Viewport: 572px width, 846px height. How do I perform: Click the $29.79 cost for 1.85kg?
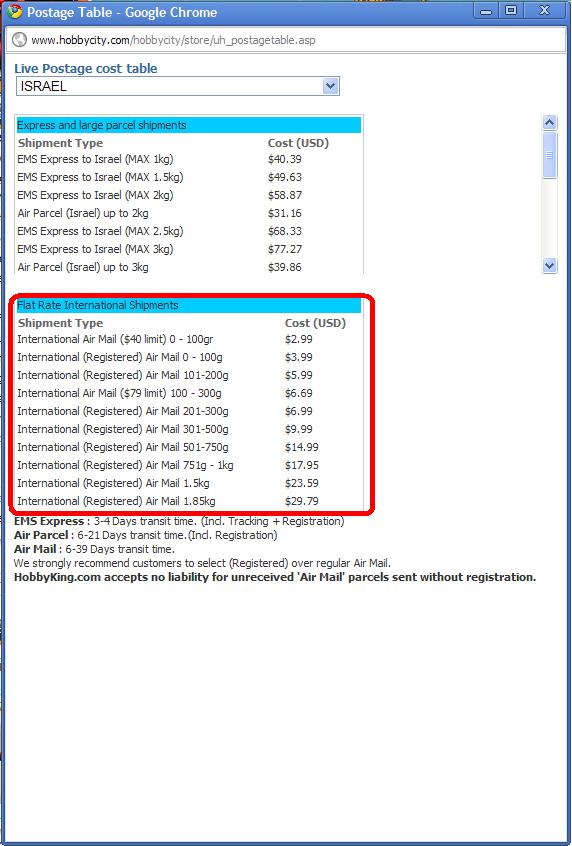pyautogui.click(x=302, y=501)
